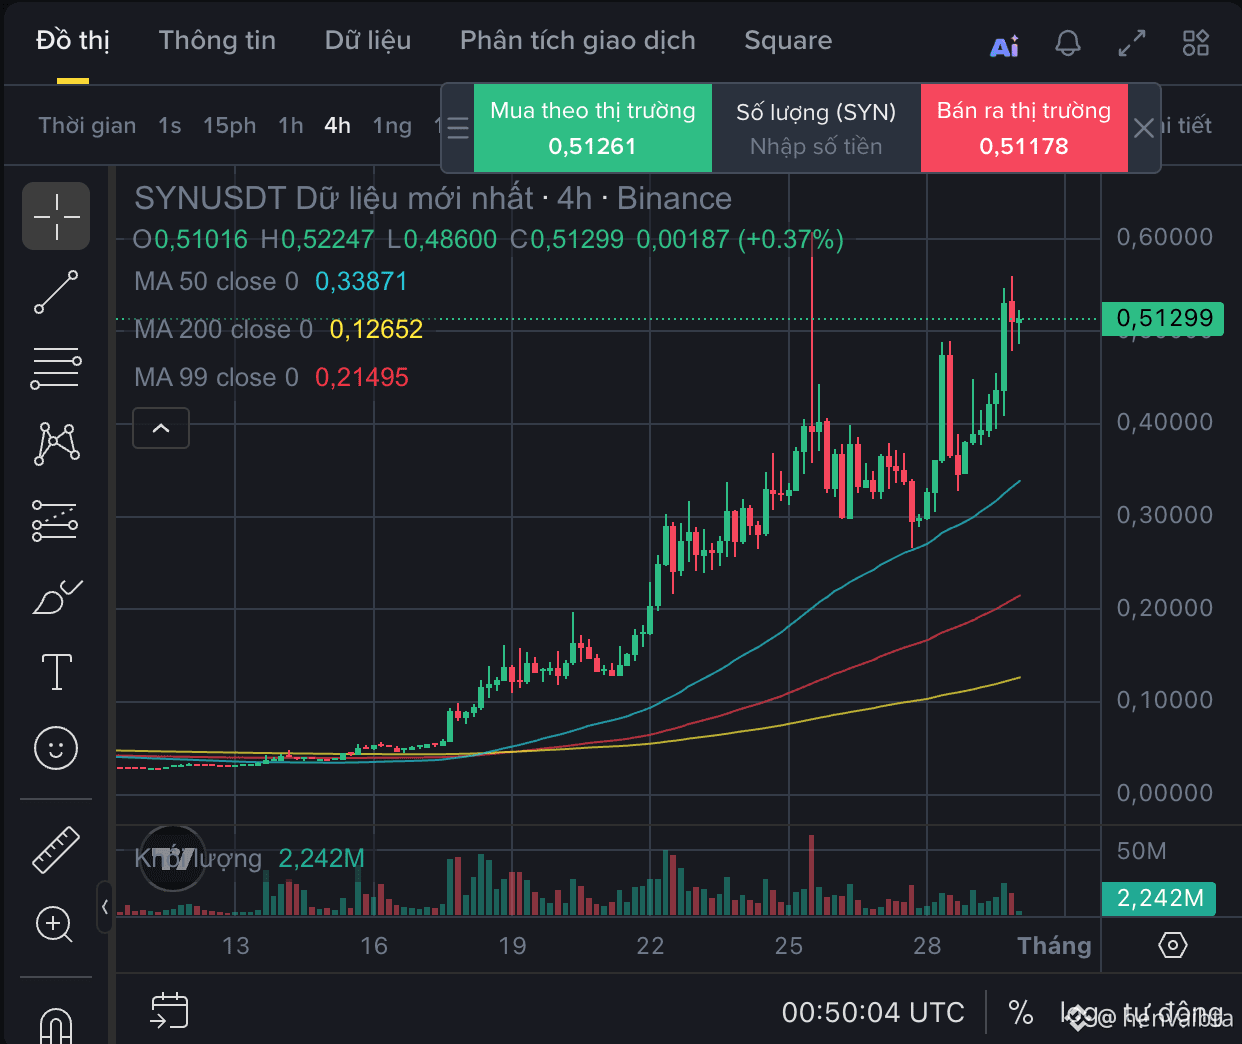Toggle the magnet snap tool

56,1026
